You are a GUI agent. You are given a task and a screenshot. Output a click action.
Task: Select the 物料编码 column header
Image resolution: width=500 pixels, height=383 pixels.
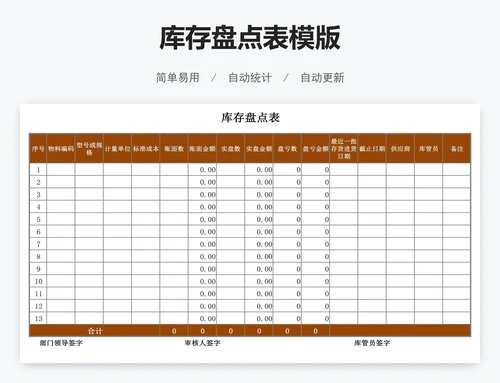[61, 149]
